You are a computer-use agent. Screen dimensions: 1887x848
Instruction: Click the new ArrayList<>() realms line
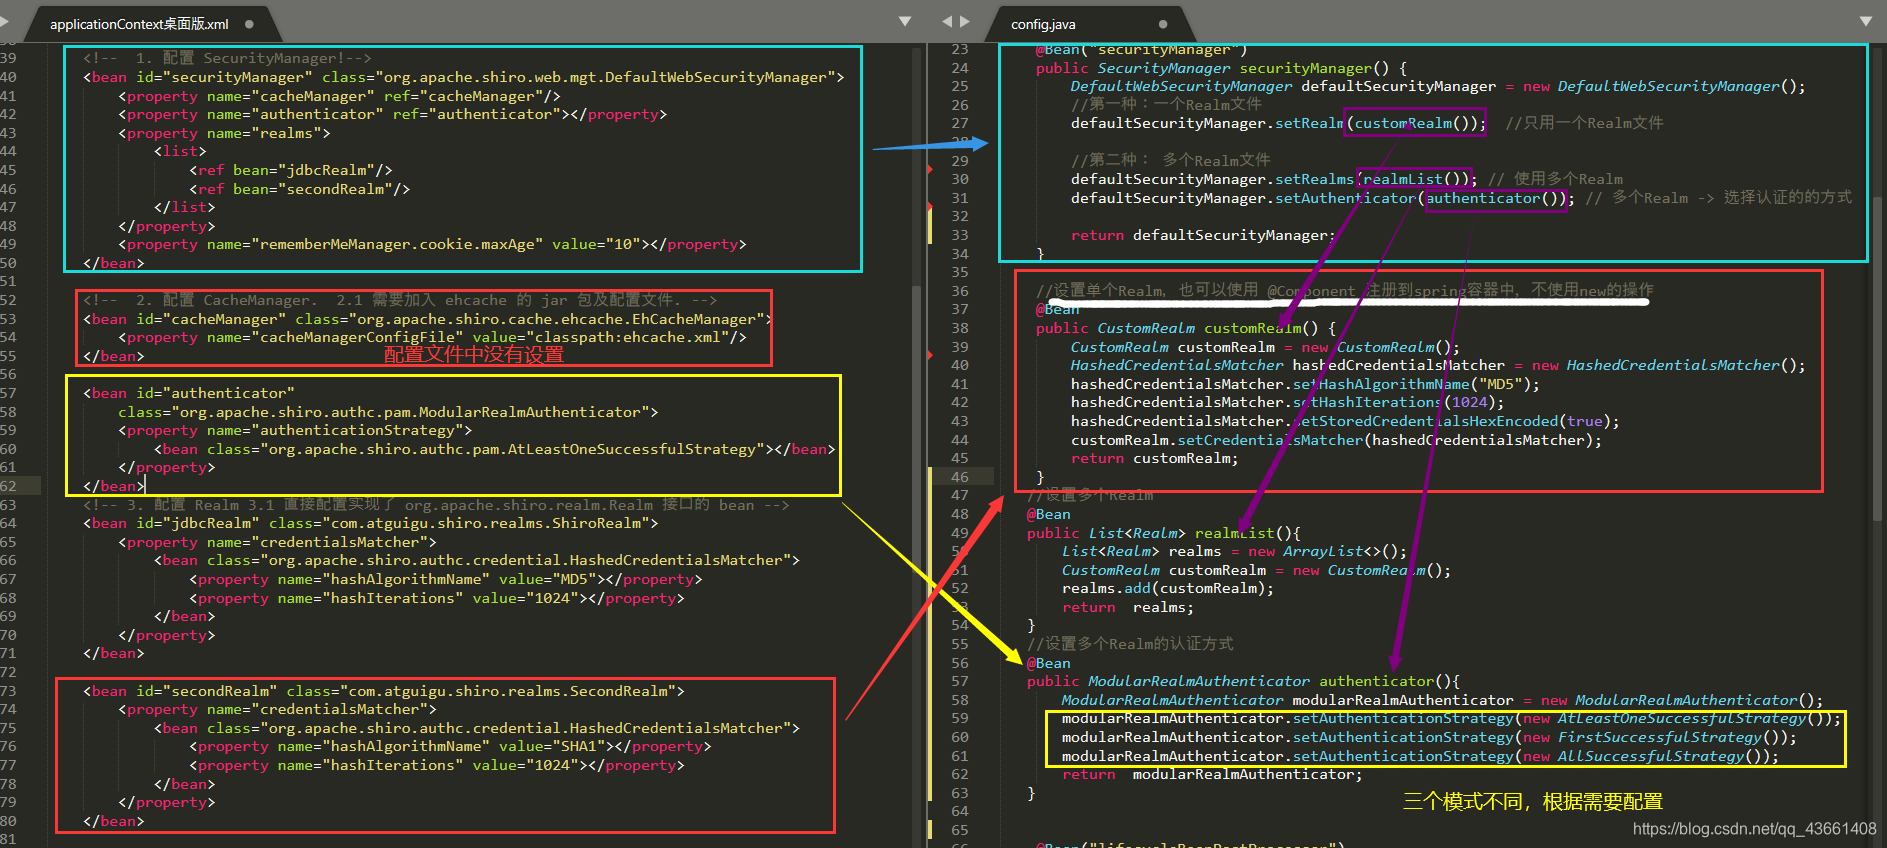(x=1234, y=551)
